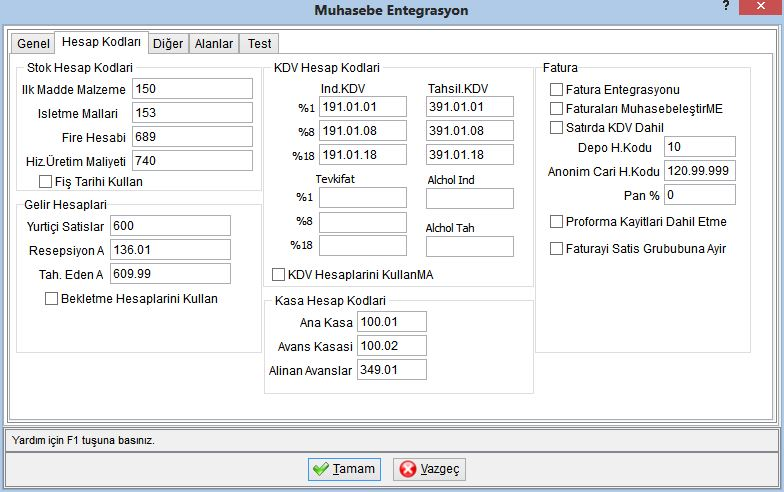Edit the Ilk Madde Malzeme field
784x492 pixels.
pos(192,88)
